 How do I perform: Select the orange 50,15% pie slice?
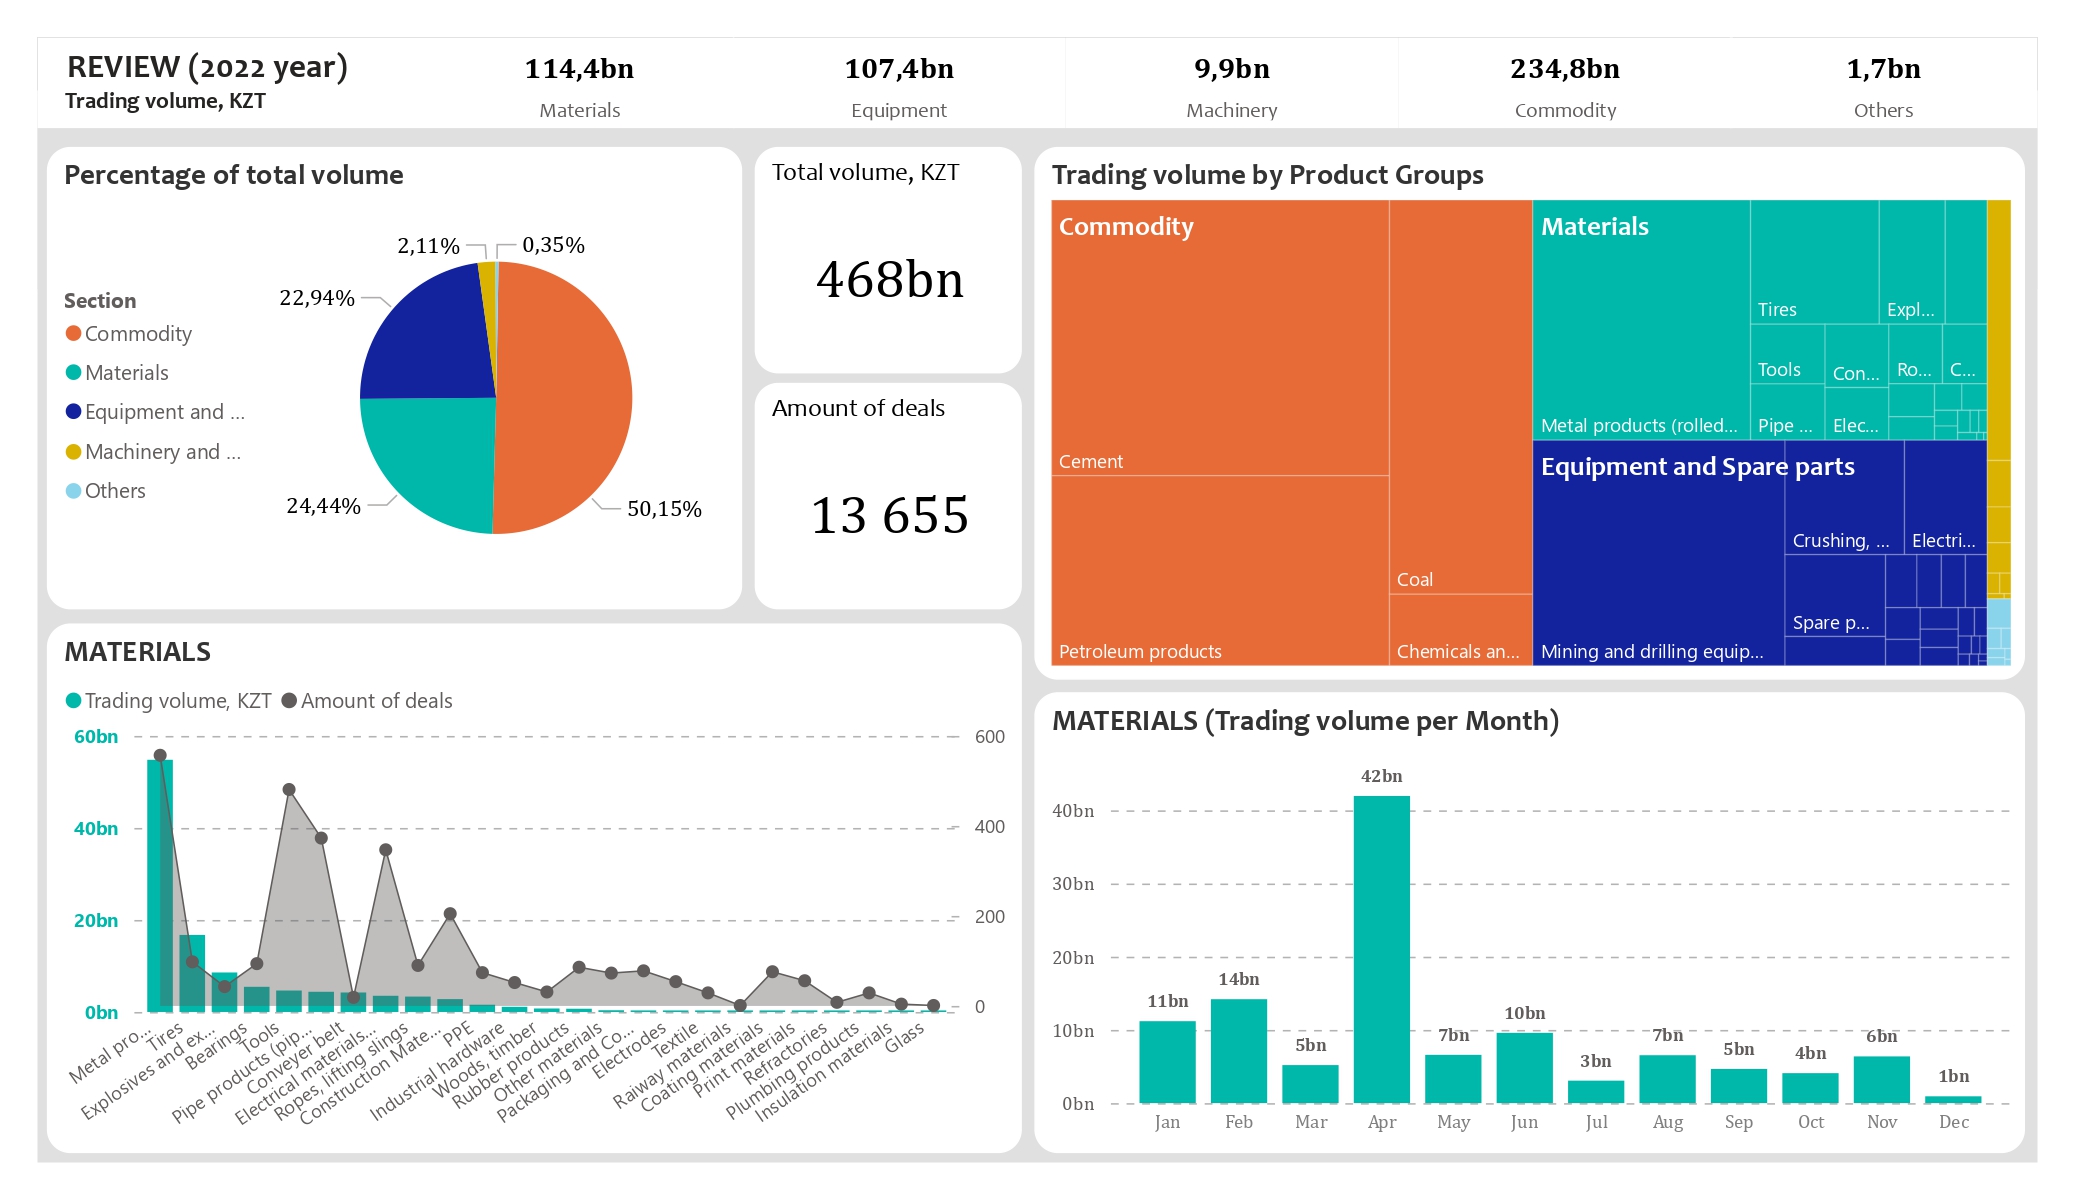tap(565, 400)
